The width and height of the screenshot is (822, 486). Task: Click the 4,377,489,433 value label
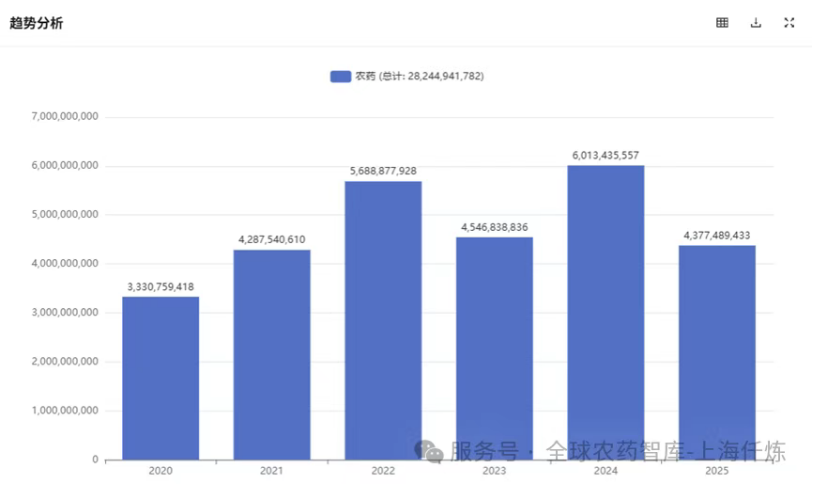coord(716,236)
